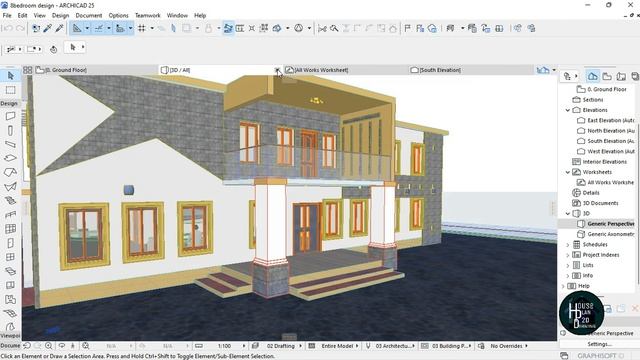This screenshot has width=640, height=360.
Task: Toggle the grid snap hash icon
Action: click(x=142, y=28)
